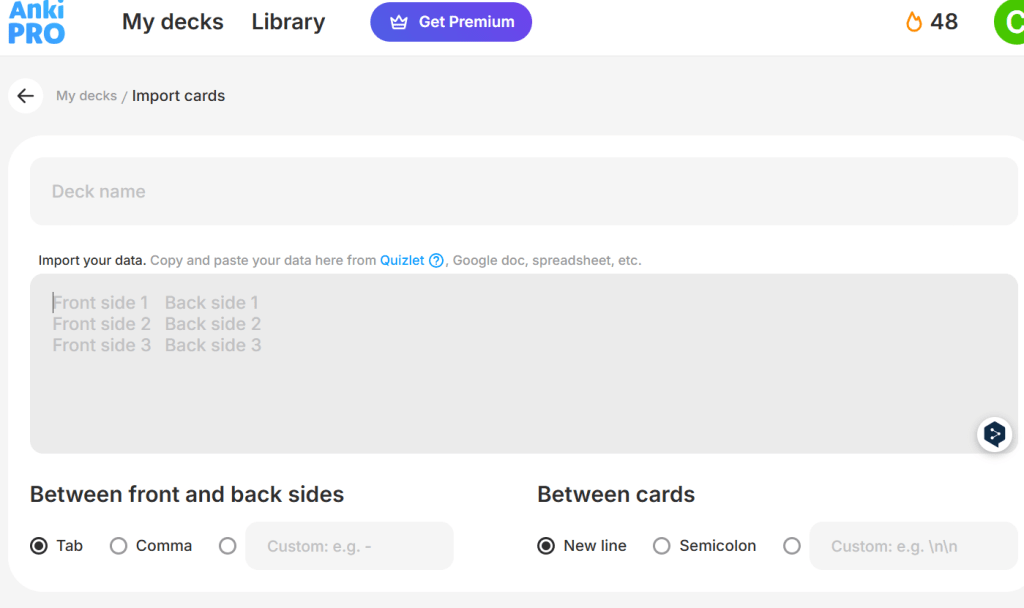Select the Tab separator radio button
The width and height of the screenshot is (1024, 608).
click(39, 546)
